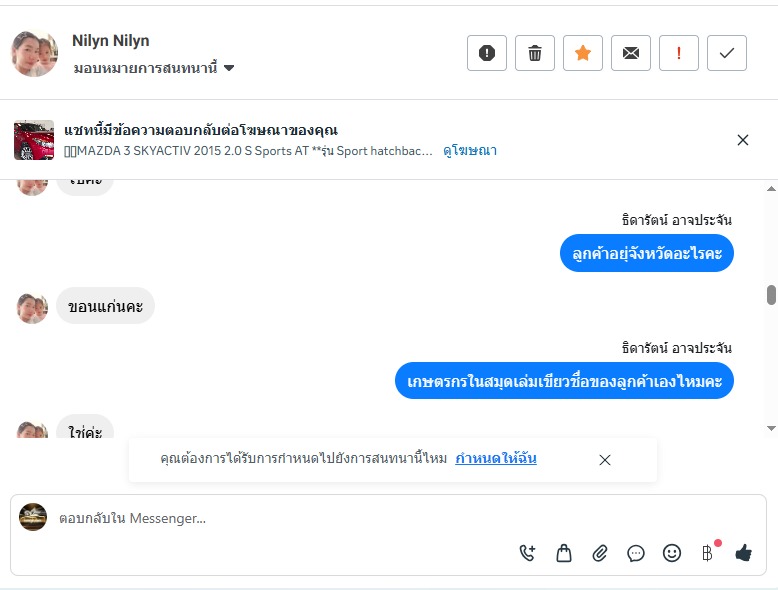Delete conversation using the trash icon
Viewport: 778px width, 590px height.
(x=535, y=53)
